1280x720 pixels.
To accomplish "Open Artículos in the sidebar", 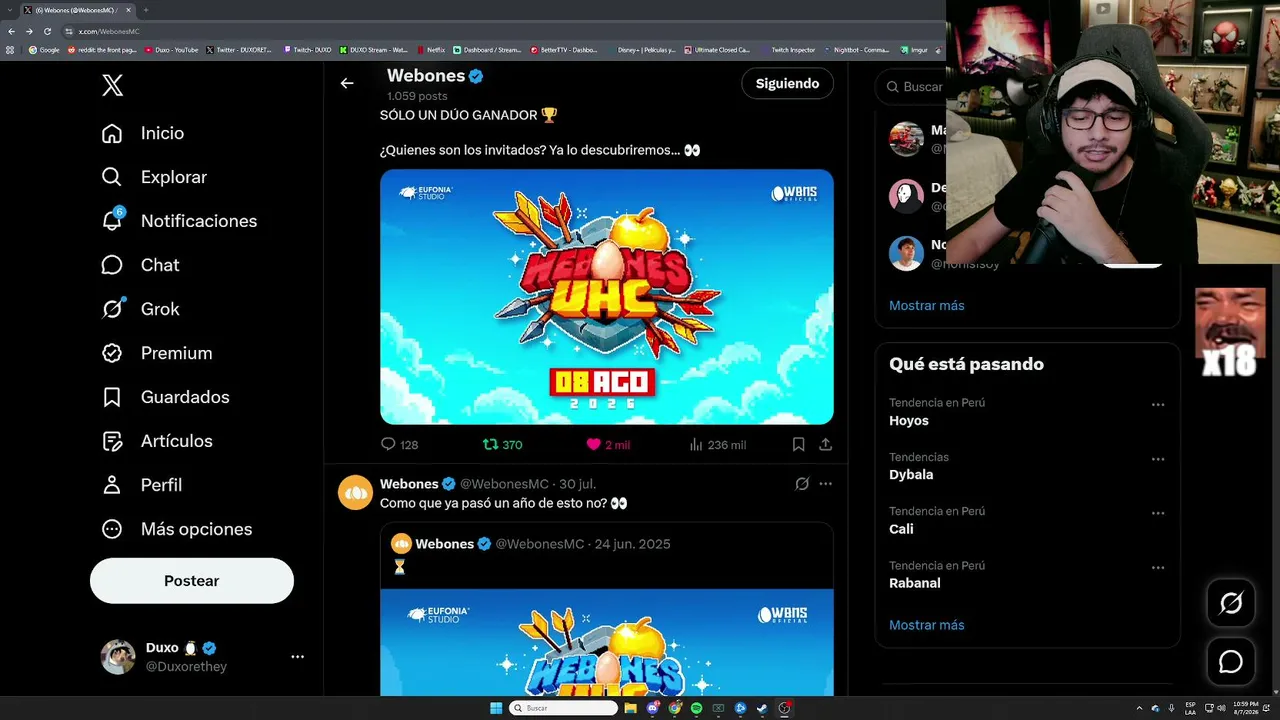I will (x=157, y=441).
